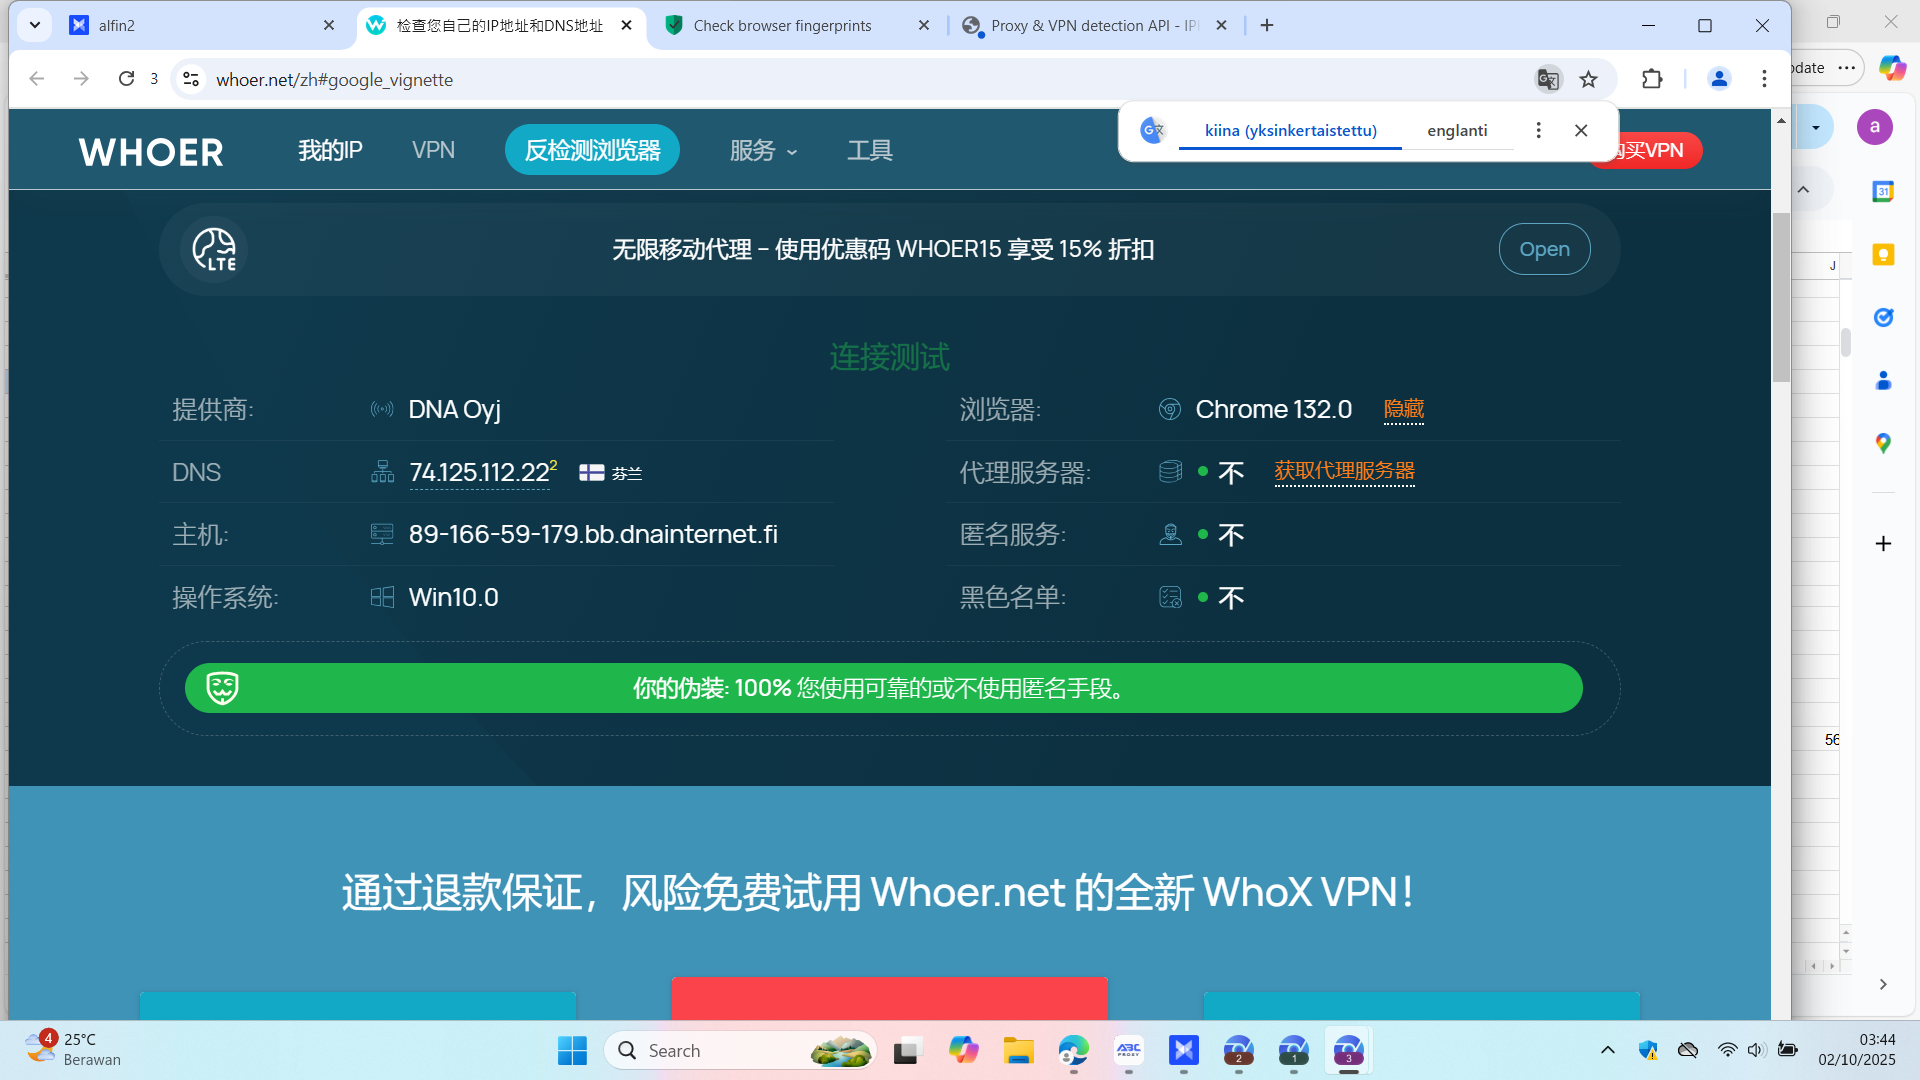
Task: Click the 获取代理服务器 link
Action: [1344, 471]
